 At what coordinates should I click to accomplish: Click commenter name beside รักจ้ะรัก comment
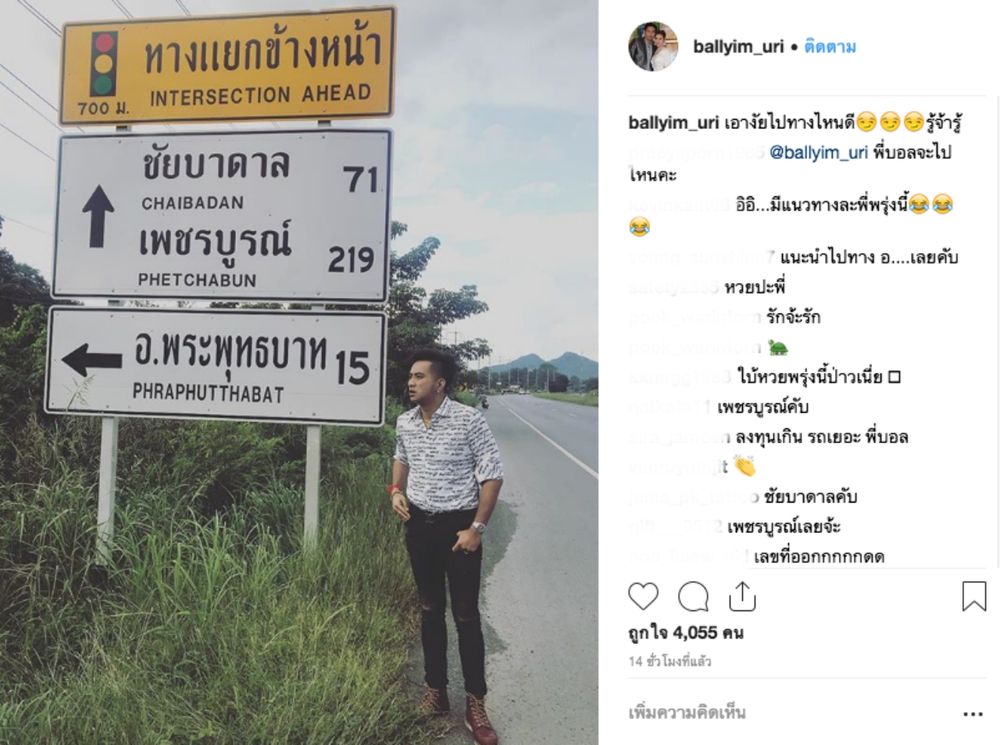[695, 317]
